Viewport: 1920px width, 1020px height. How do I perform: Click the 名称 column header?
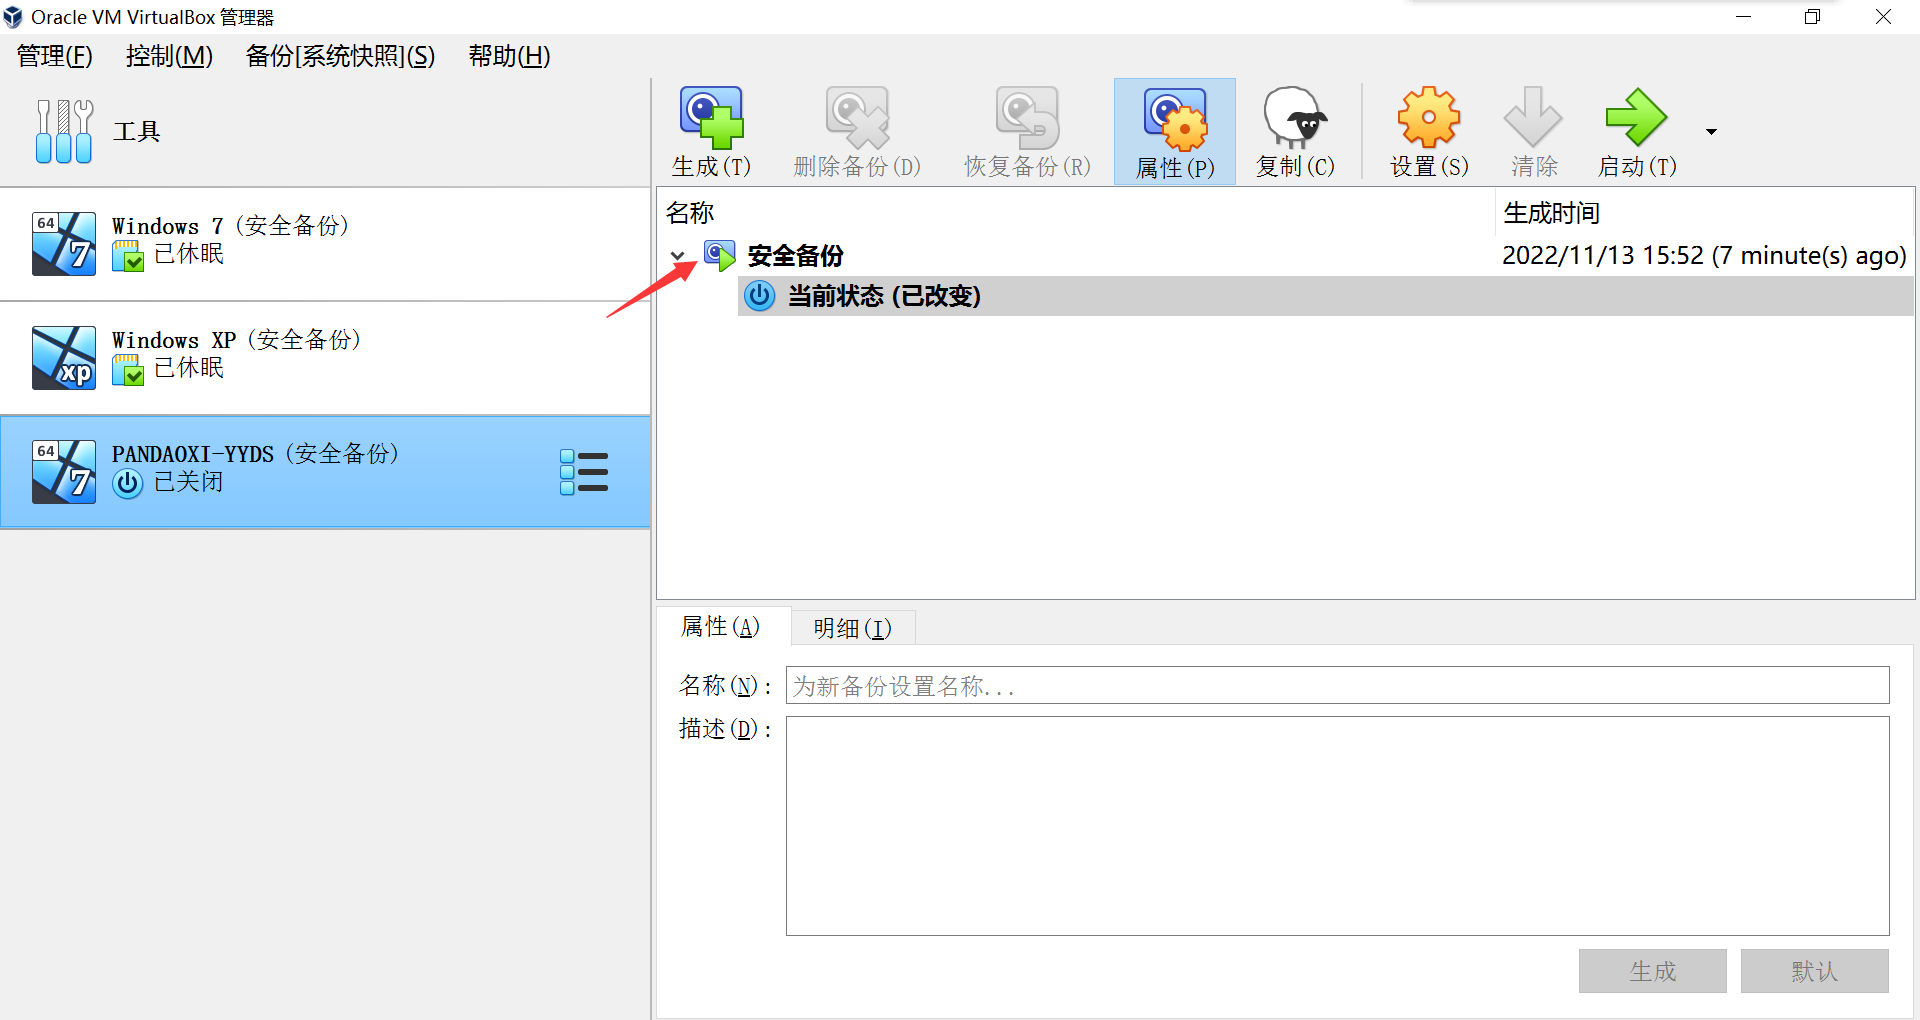[x=1076, y=213]
